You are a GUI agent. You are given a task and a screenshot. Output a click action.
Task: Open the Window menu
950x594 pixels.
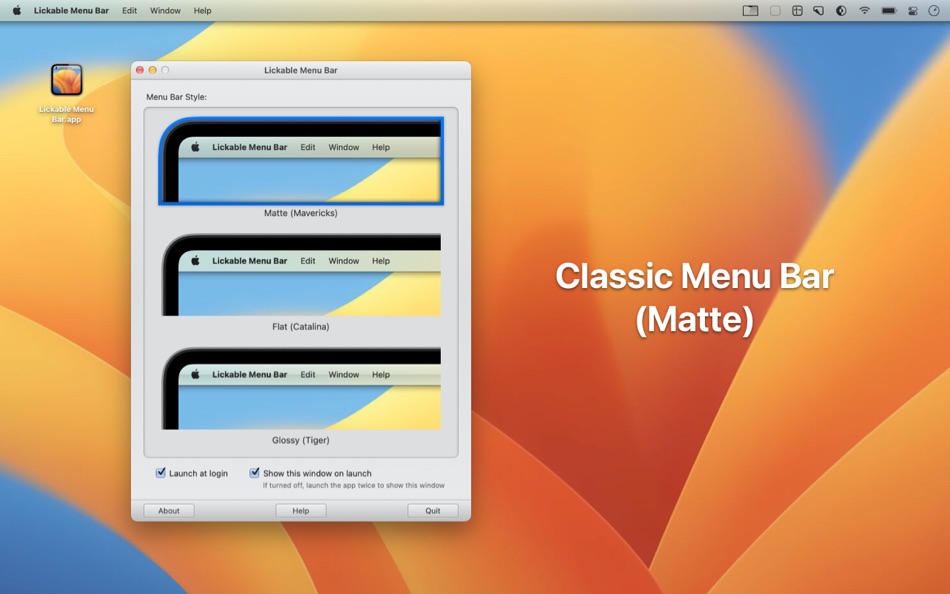(x=165, y=11)
